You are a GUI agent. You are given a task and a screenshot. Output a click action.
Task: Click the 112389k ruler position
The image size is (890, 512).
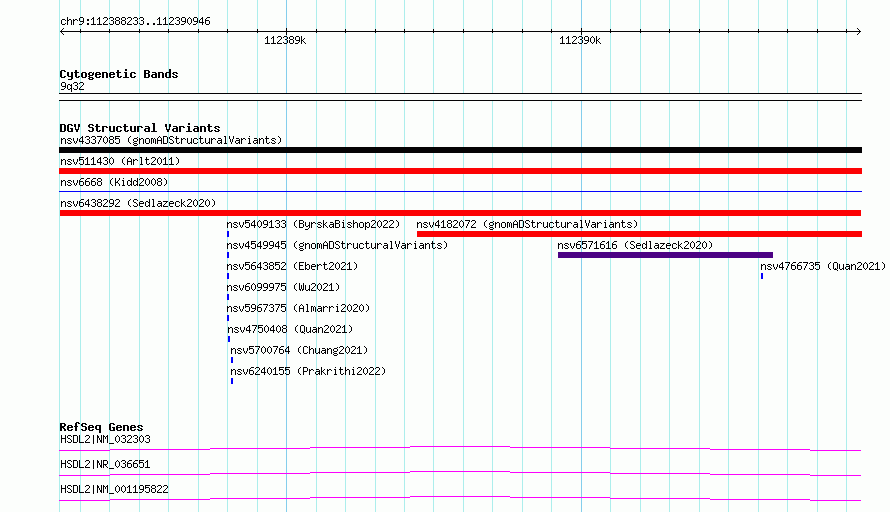(285, 40)
